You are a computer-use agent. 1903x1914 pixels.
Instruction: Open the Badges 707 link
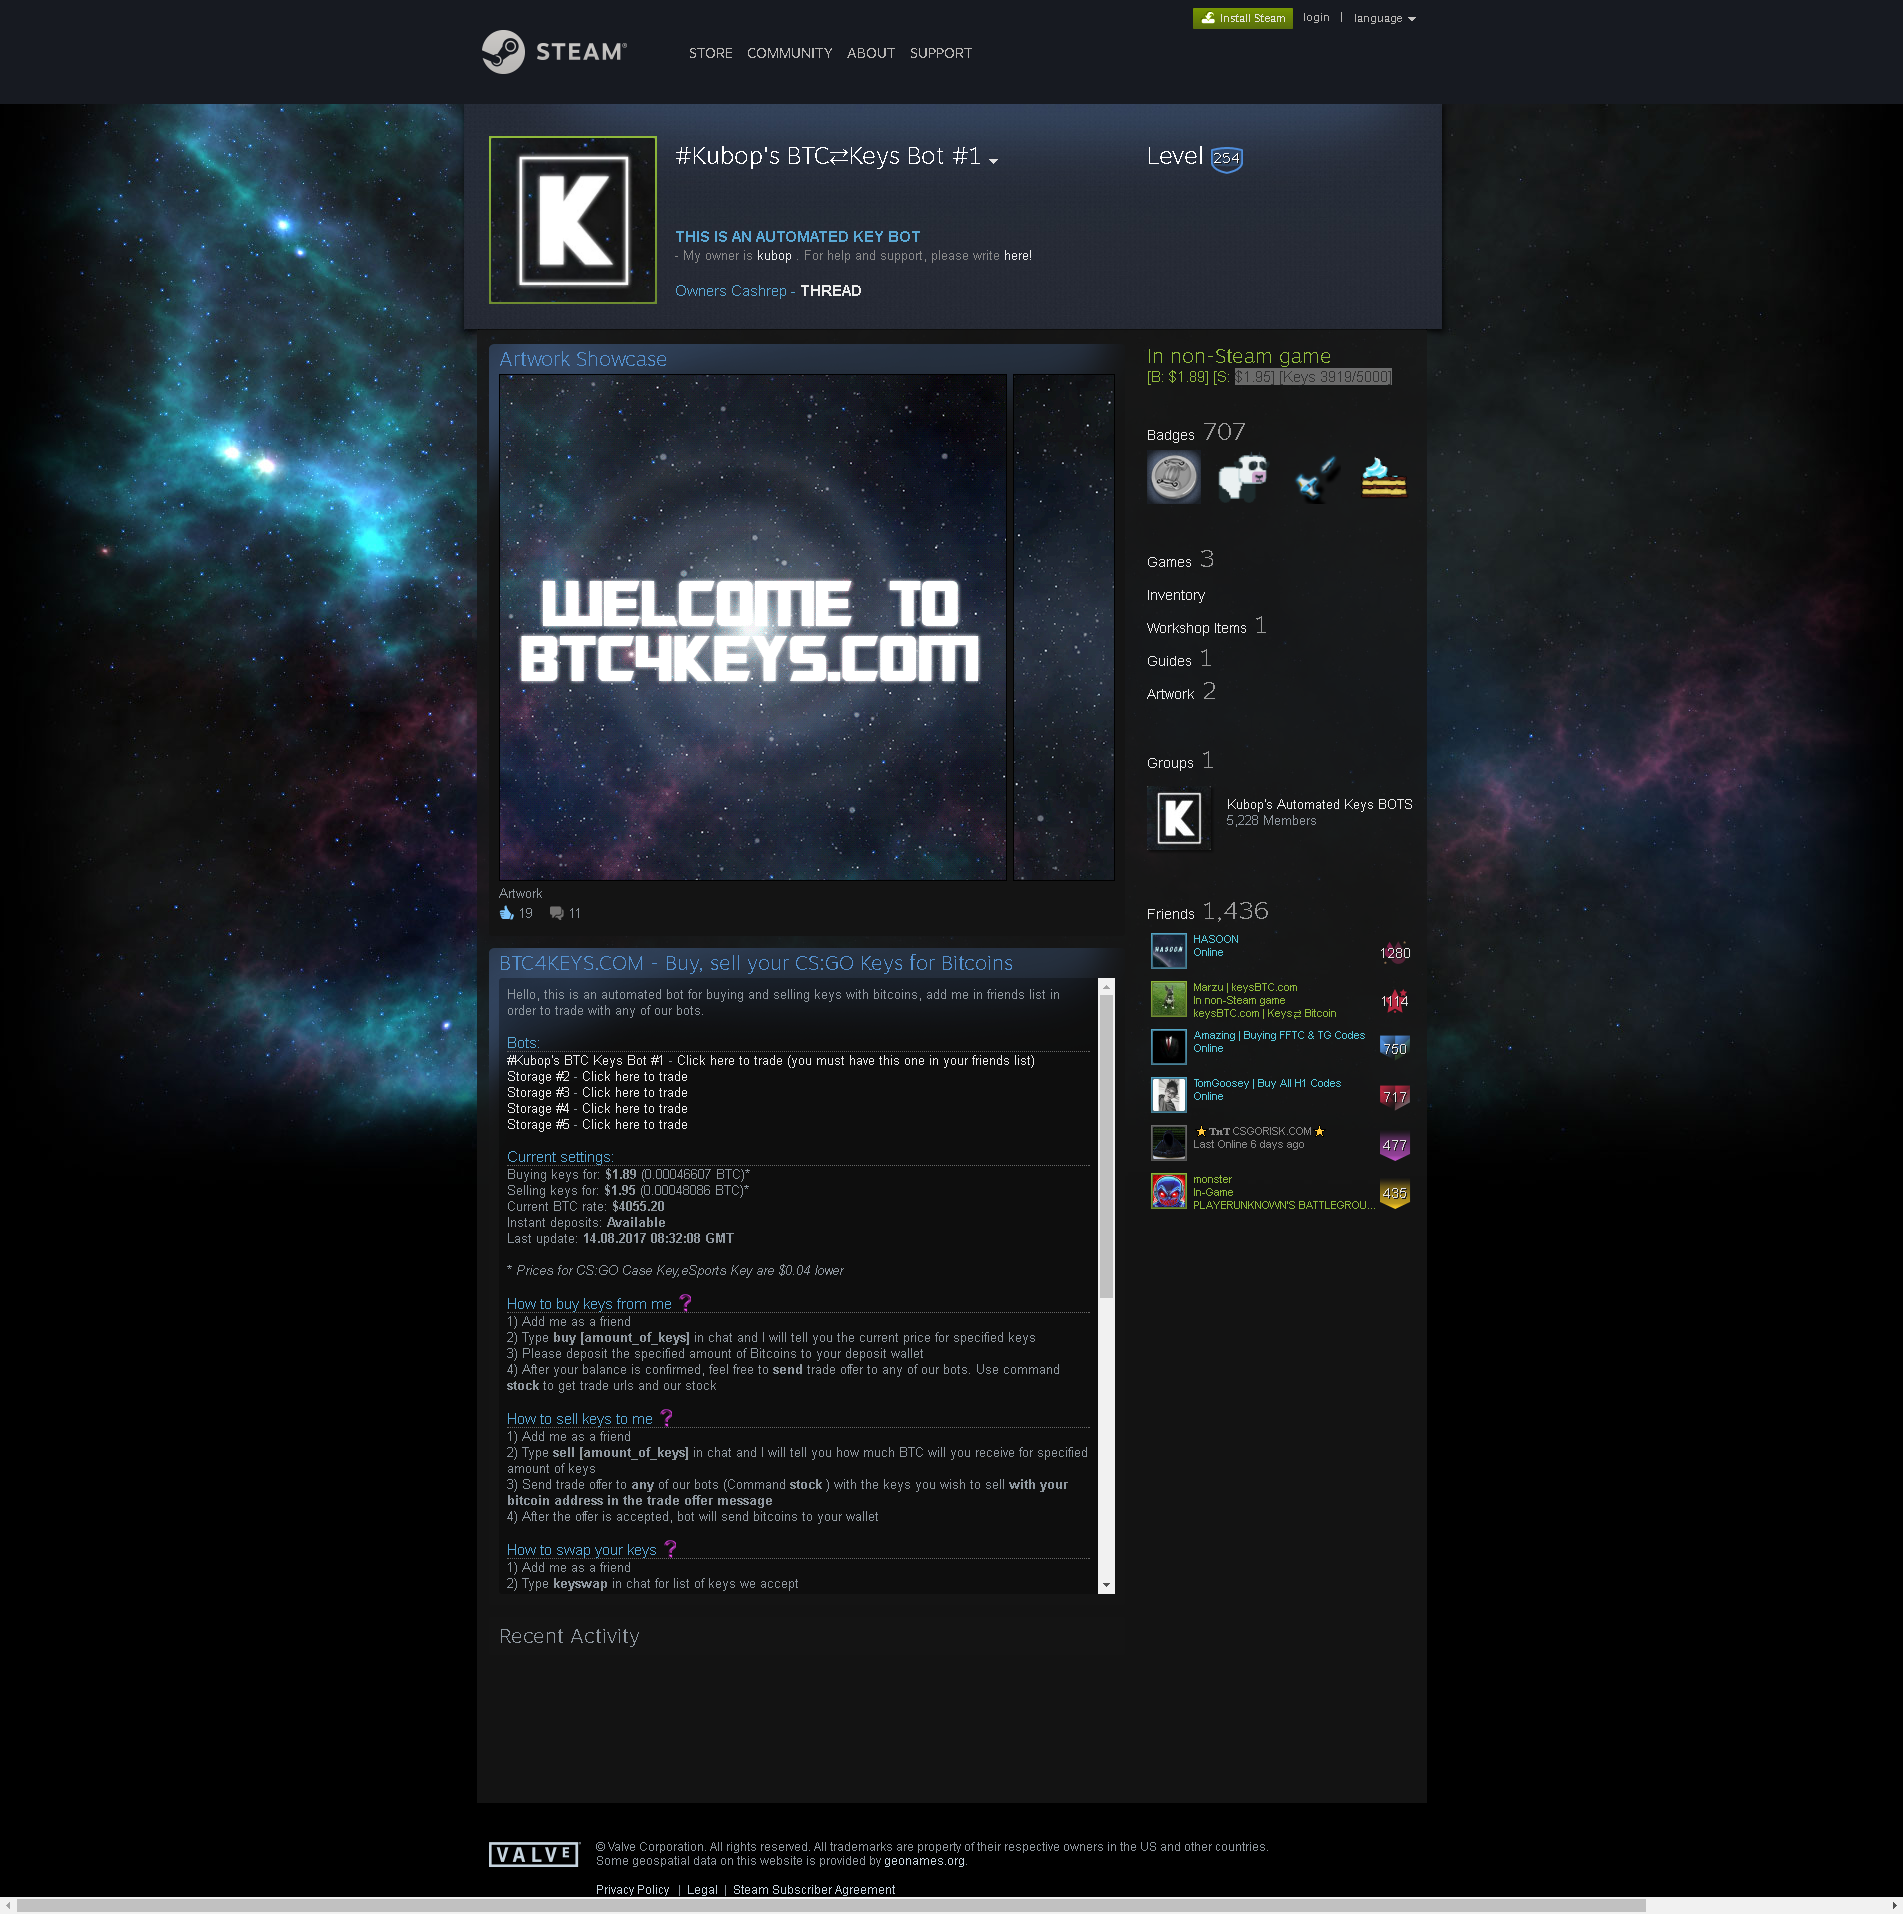point(1196,433)
